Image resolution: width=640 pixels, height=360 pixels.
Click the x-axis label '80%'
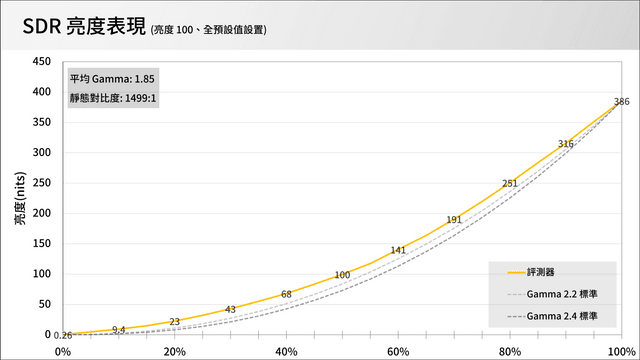(510, 351)
